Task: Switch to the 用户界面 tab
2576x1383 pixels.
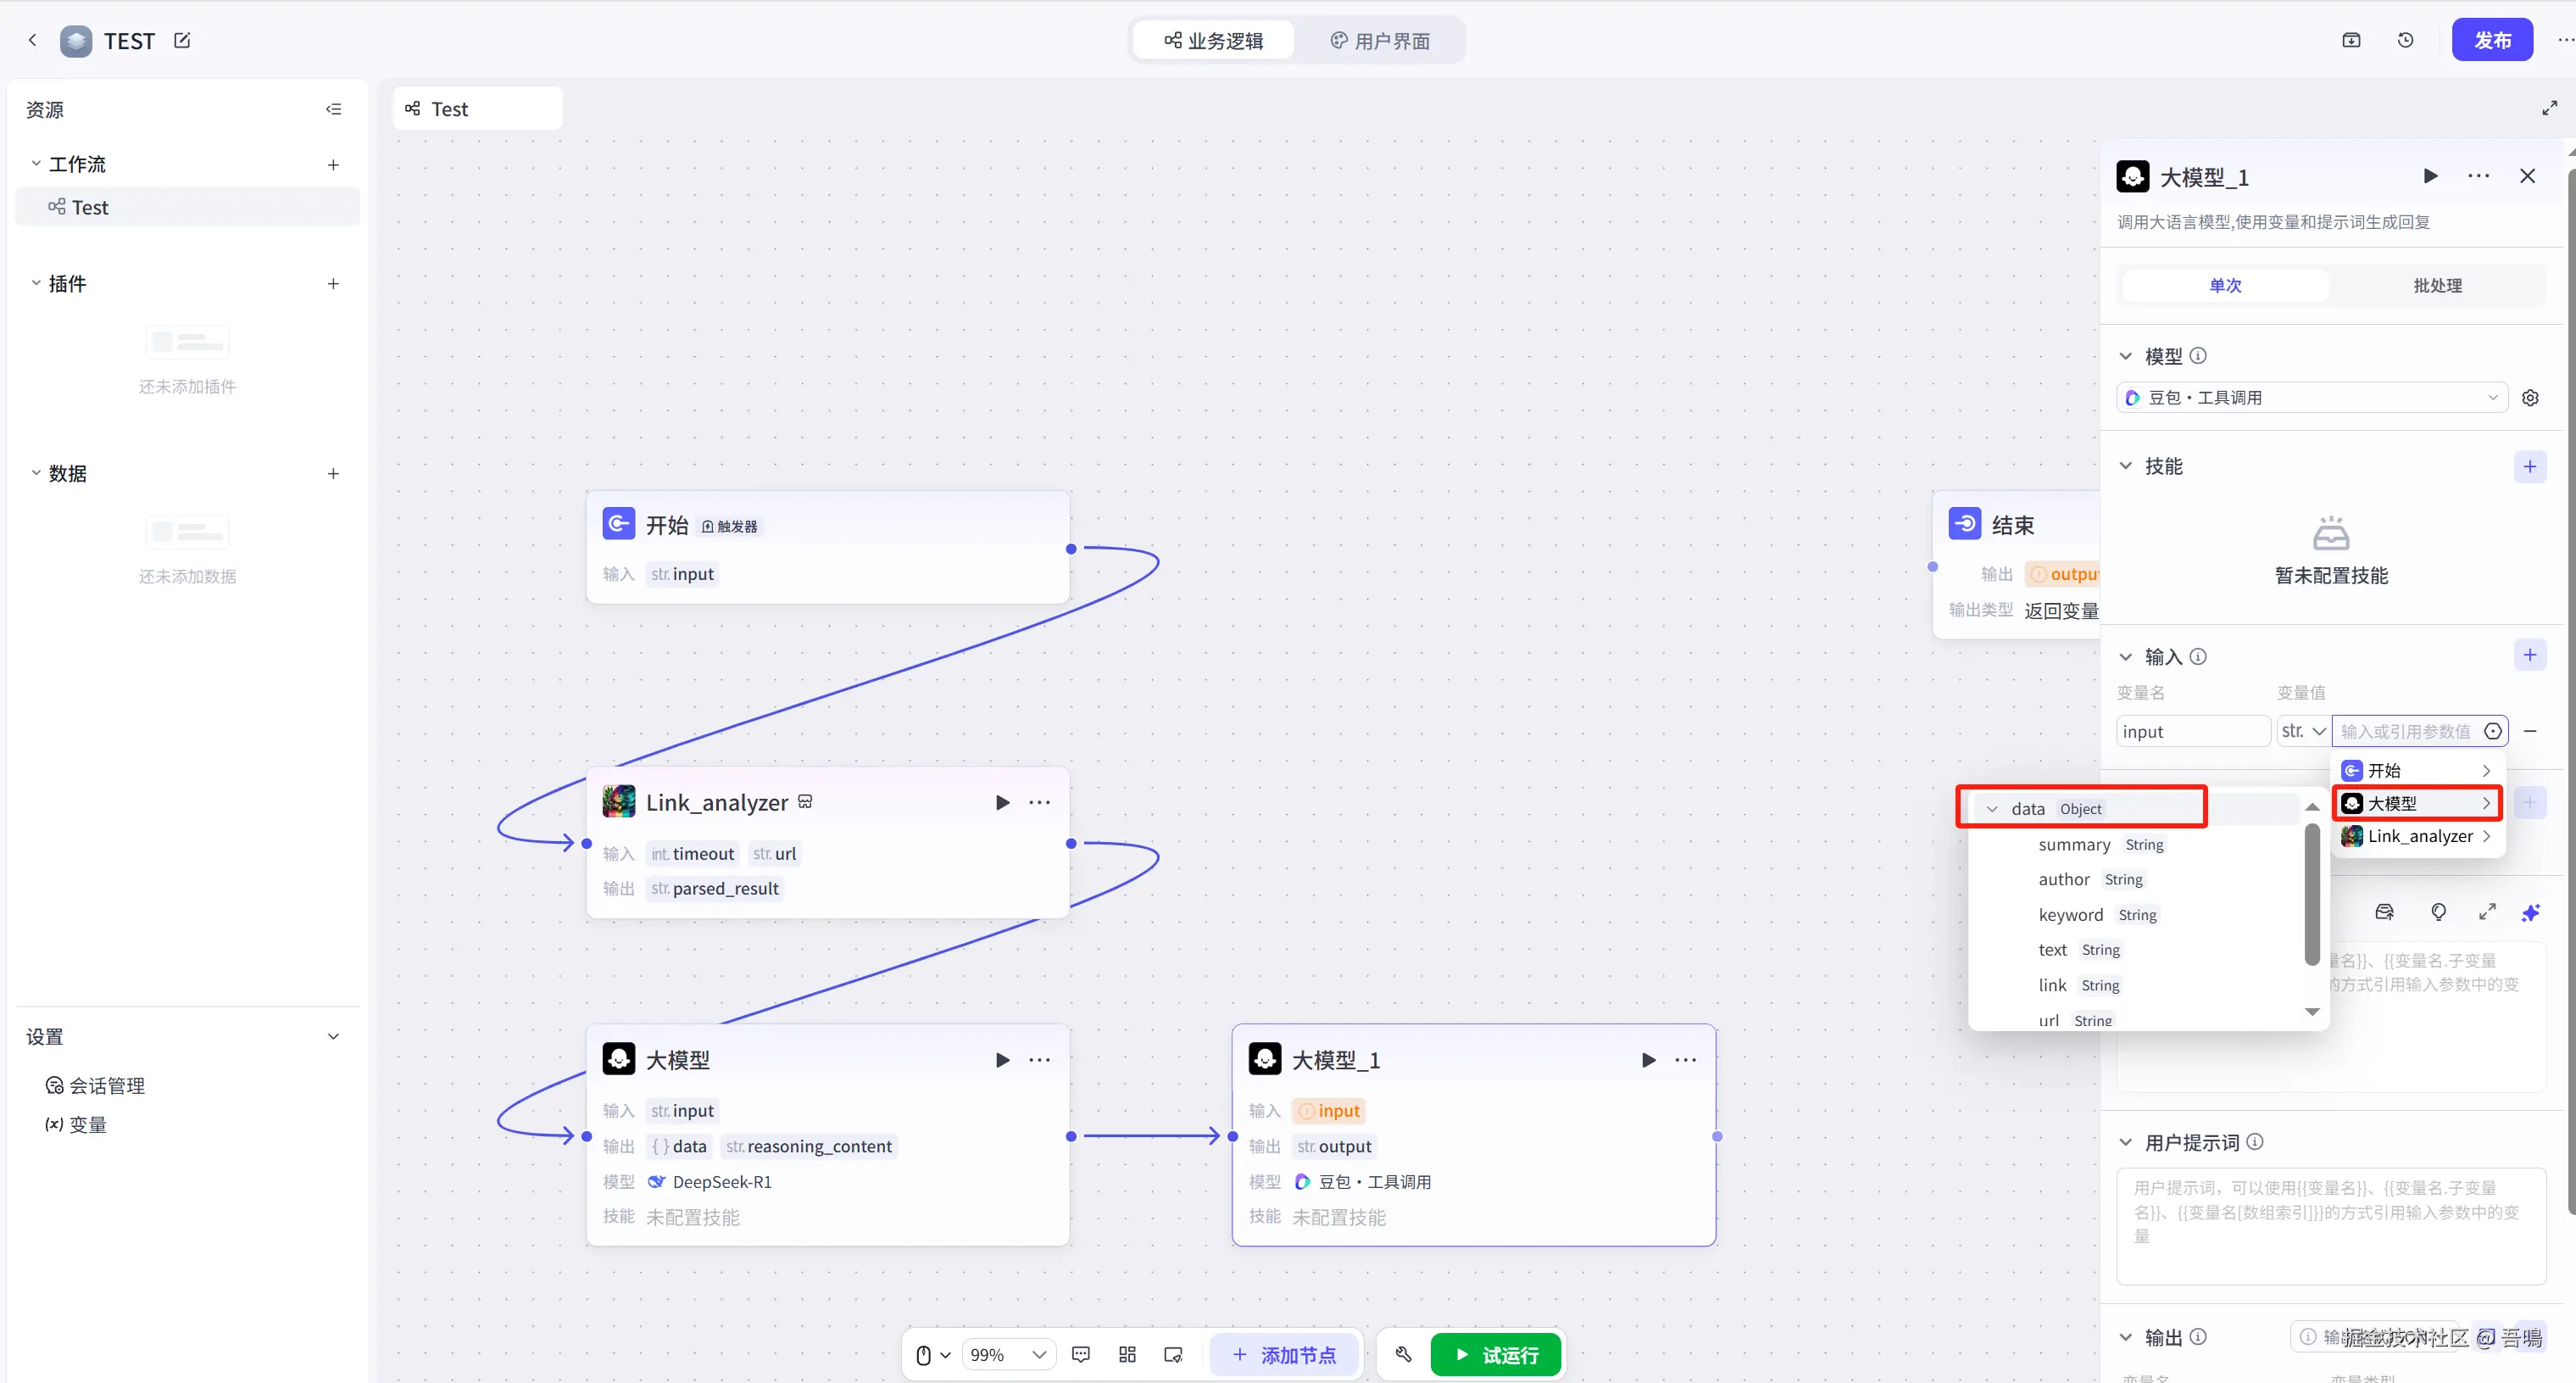Action: [x=1380, y=41]
